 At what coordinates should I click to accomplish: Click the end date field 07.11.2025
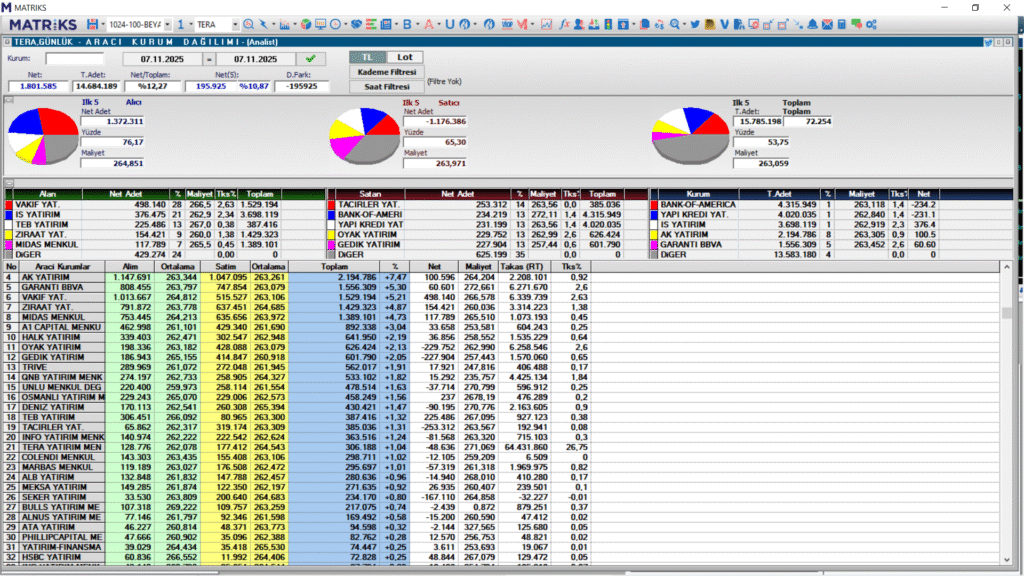pos(255,59)
